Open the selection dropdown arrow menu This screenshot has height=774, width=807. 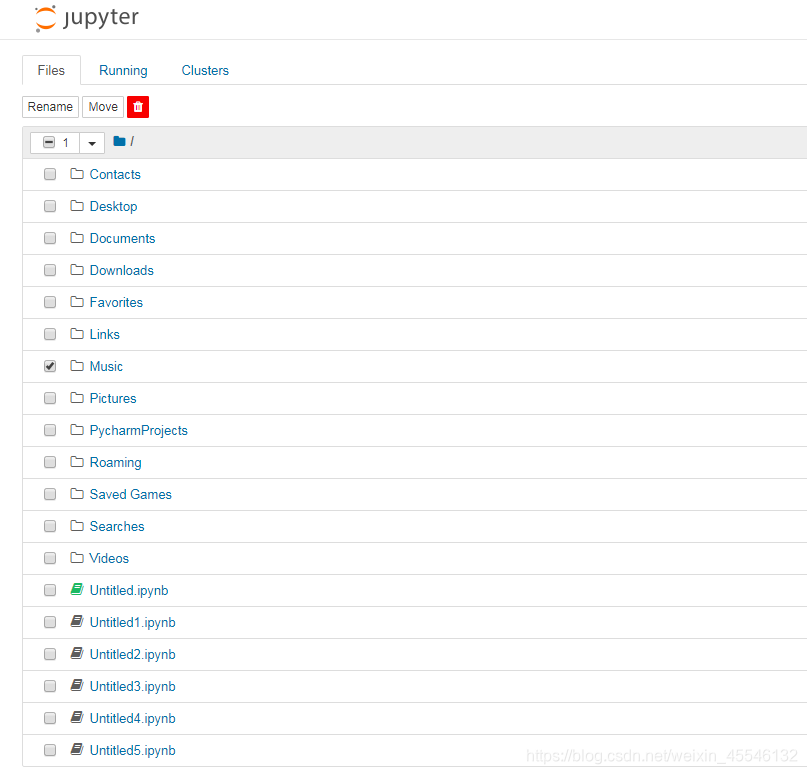point(92,143)
